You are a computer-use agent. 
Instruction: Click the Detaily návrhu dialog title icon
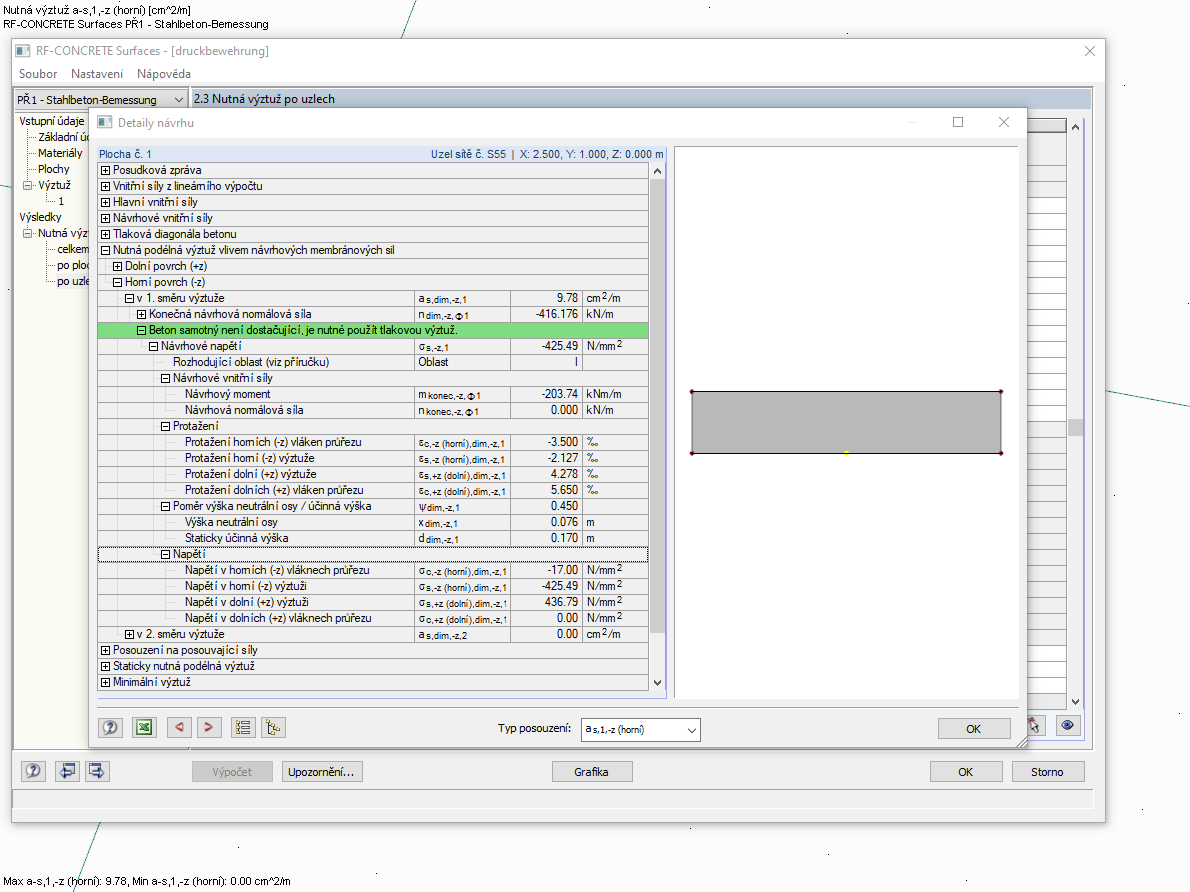tap(105, 122)
